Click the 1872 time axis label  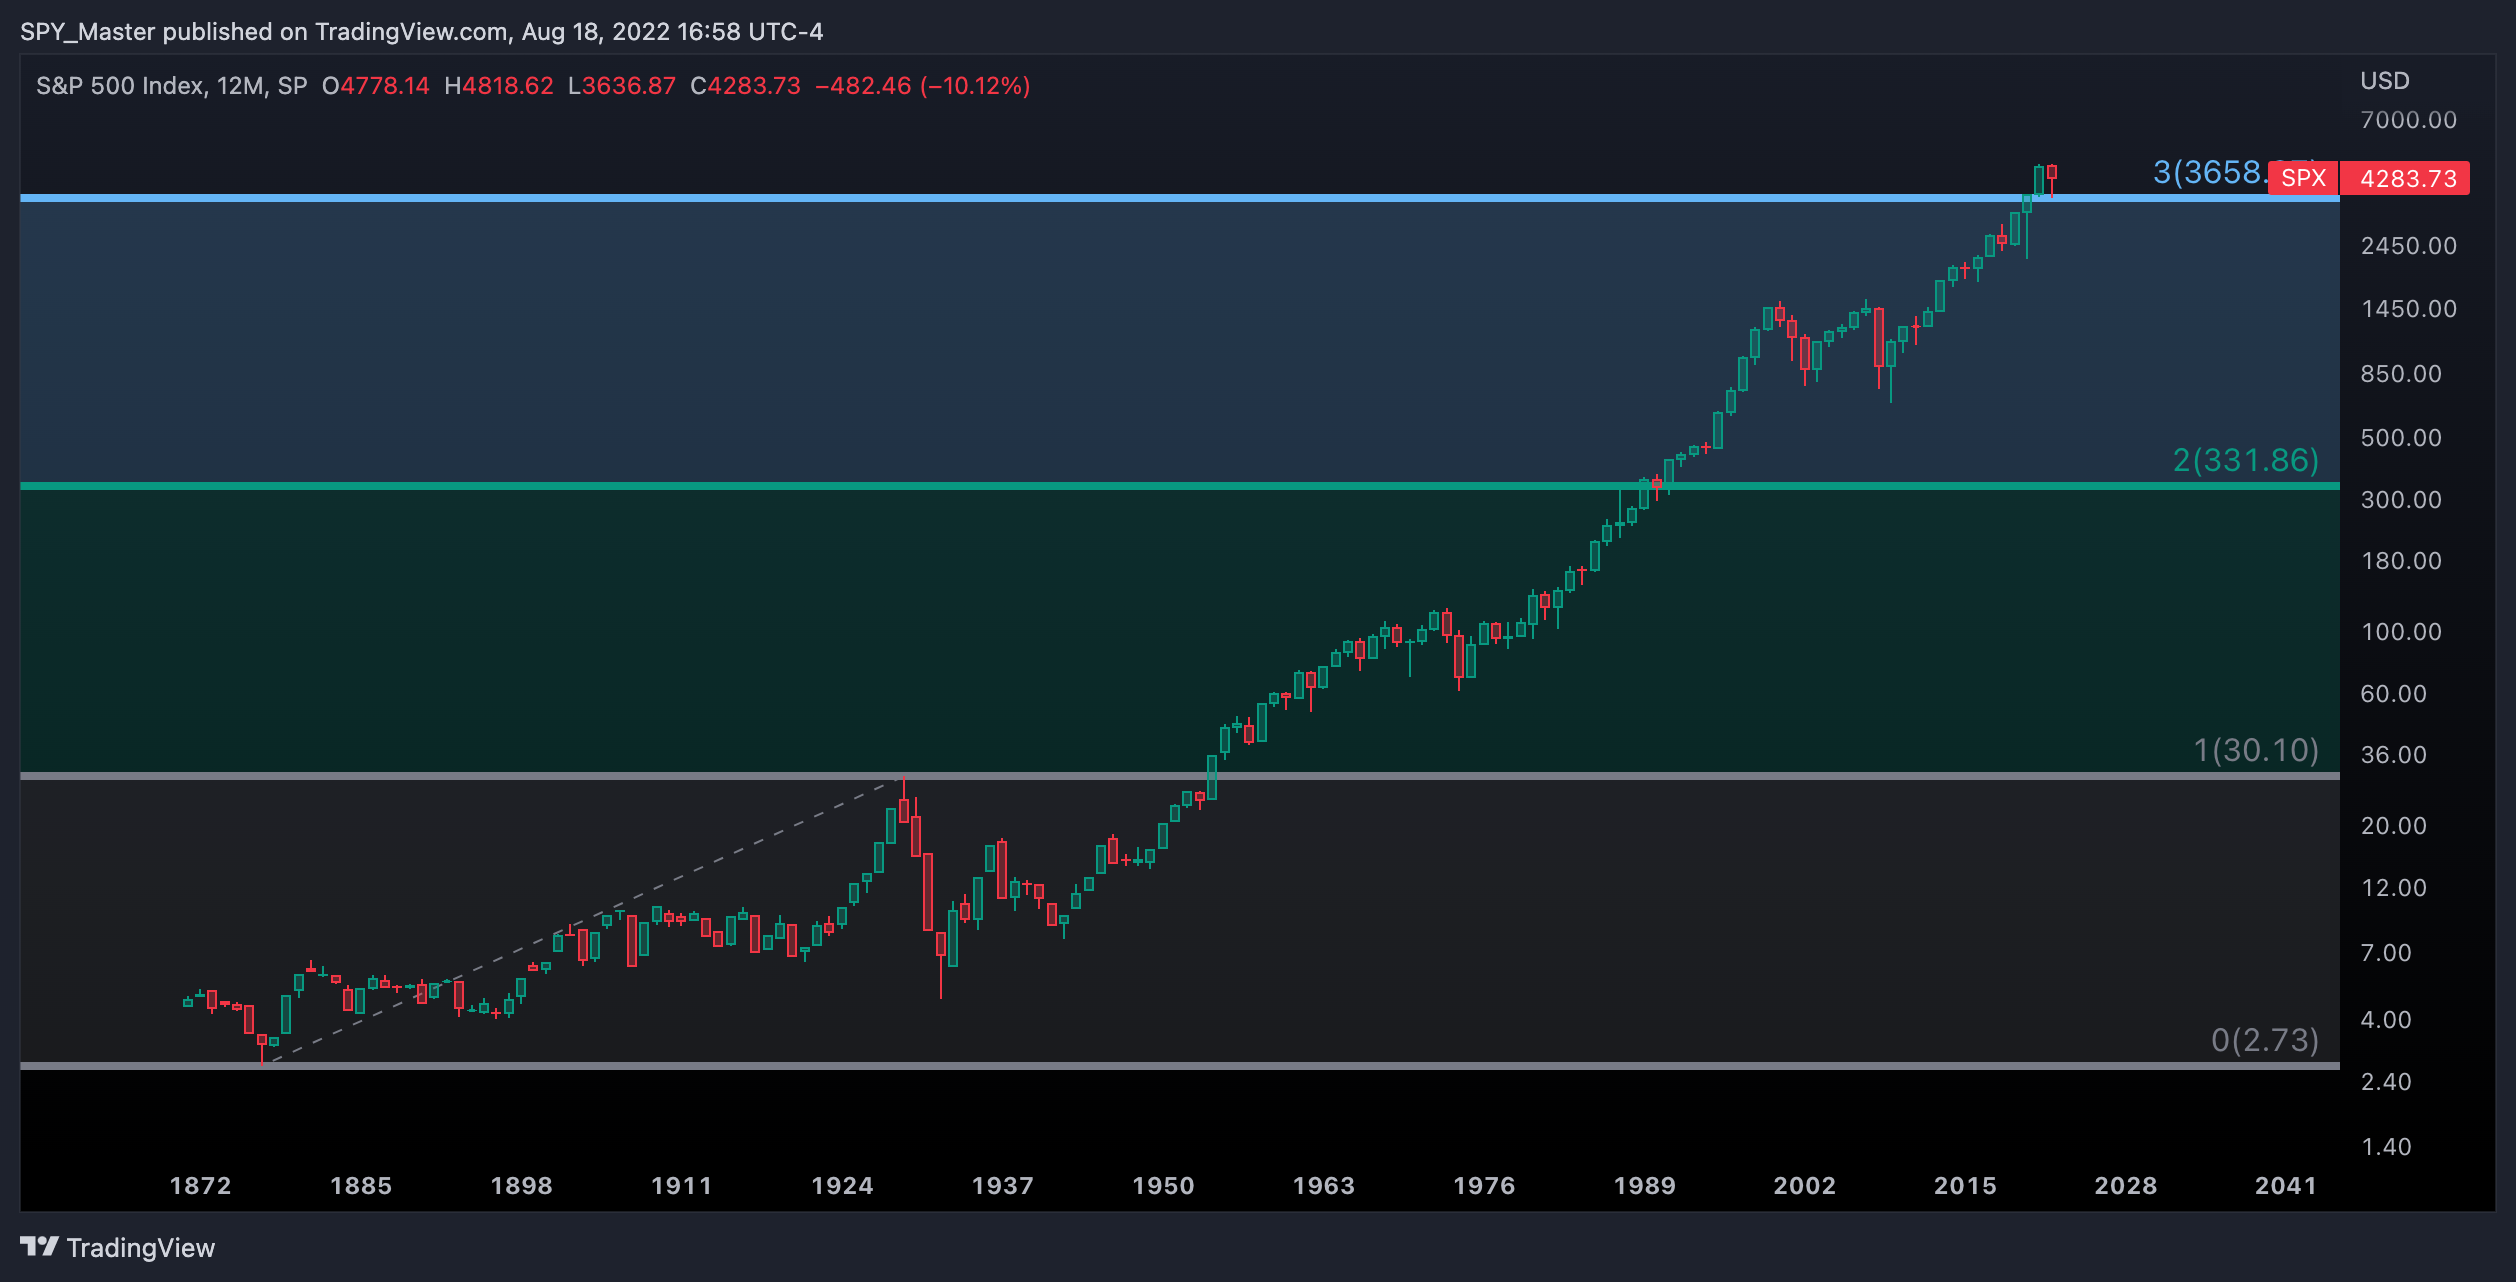point(200,1186)
